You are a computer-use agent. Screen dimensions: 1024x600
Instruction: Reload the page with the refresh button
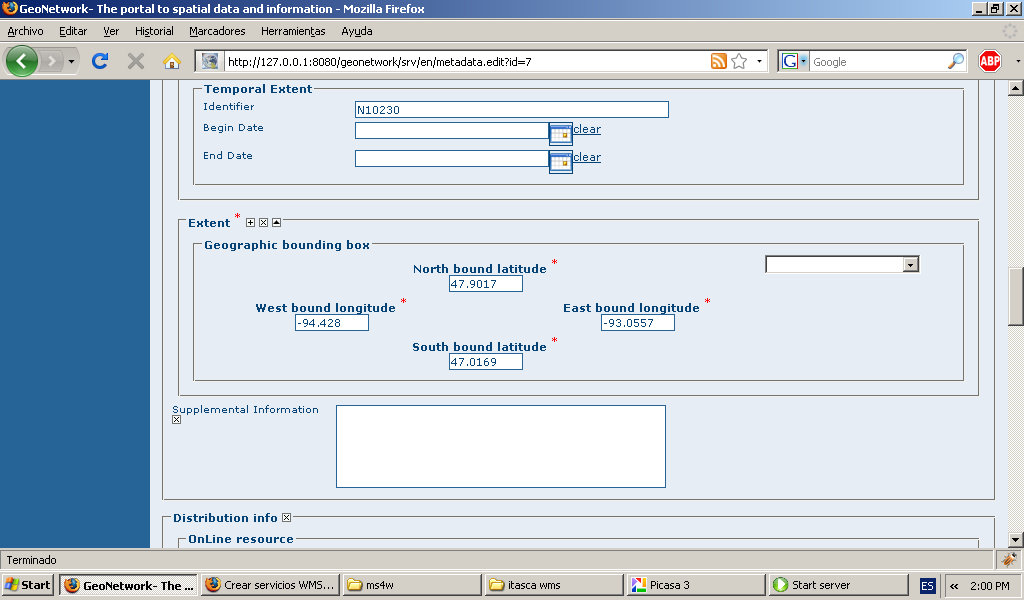(100, 62)
